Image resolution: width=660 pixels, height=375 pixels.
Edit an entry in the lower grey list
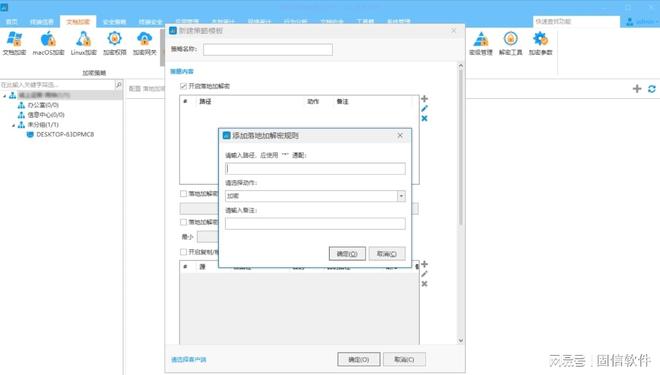pos(424,274)
